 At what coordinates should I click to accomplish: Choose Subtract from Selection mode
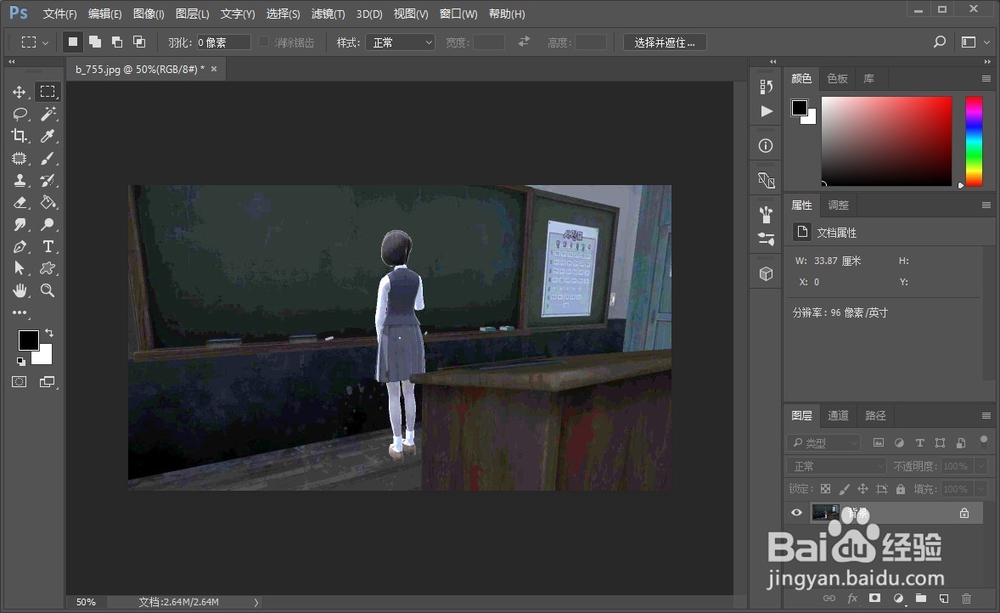[117, 42]
